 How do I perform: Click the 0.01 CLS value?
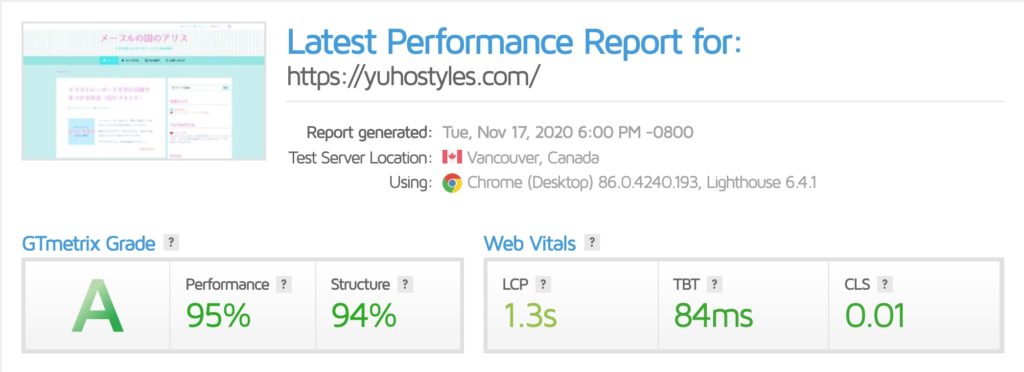[875, 316]
